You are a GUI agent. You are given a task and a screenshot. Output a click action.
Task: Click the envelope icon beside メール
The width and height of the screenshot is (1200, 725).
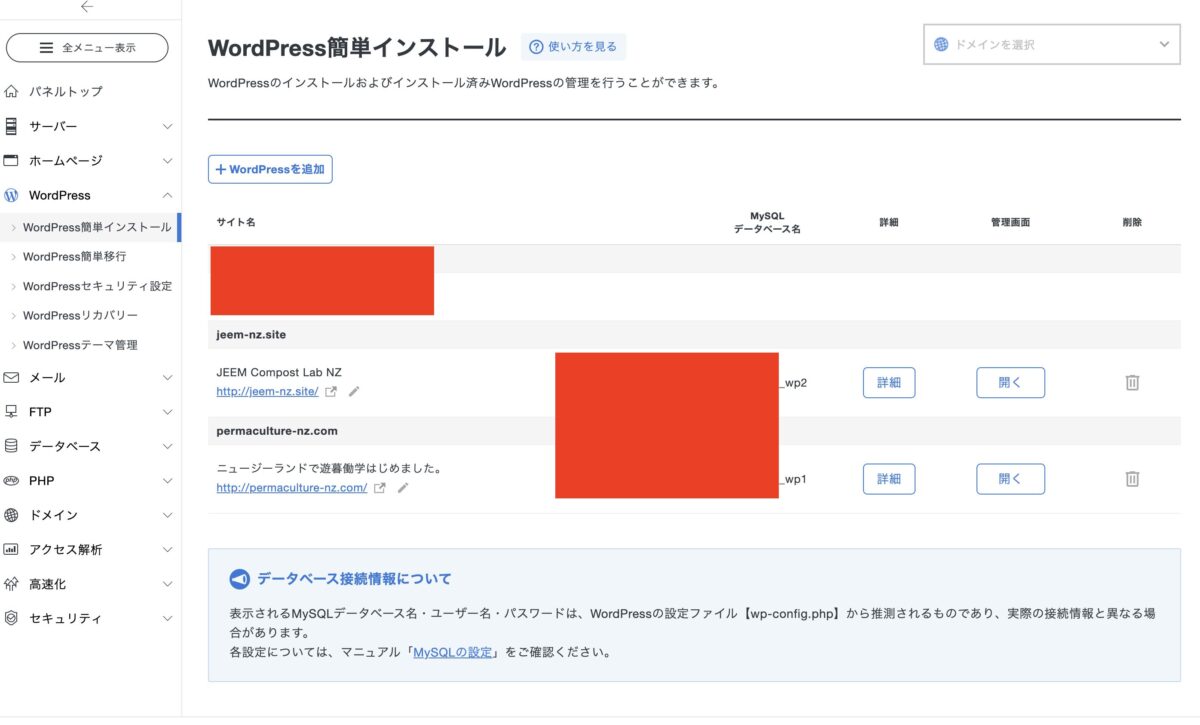click(x=11, y=377)
